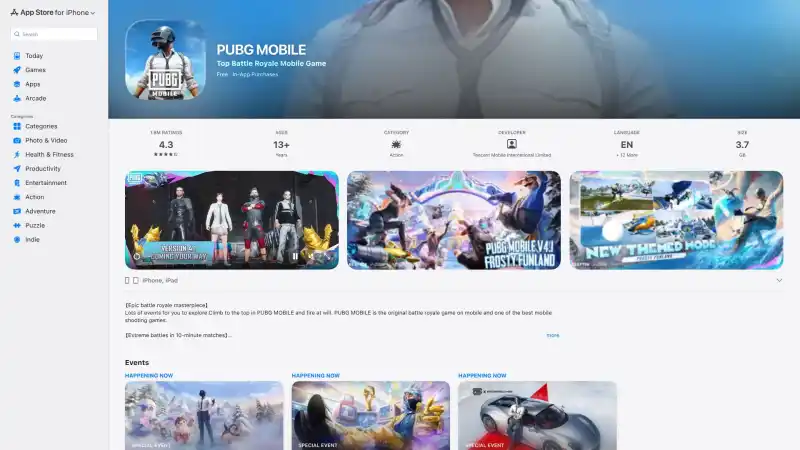Click the Search input field
This screenshot has height=450, width=800.
tap(54, 34)
